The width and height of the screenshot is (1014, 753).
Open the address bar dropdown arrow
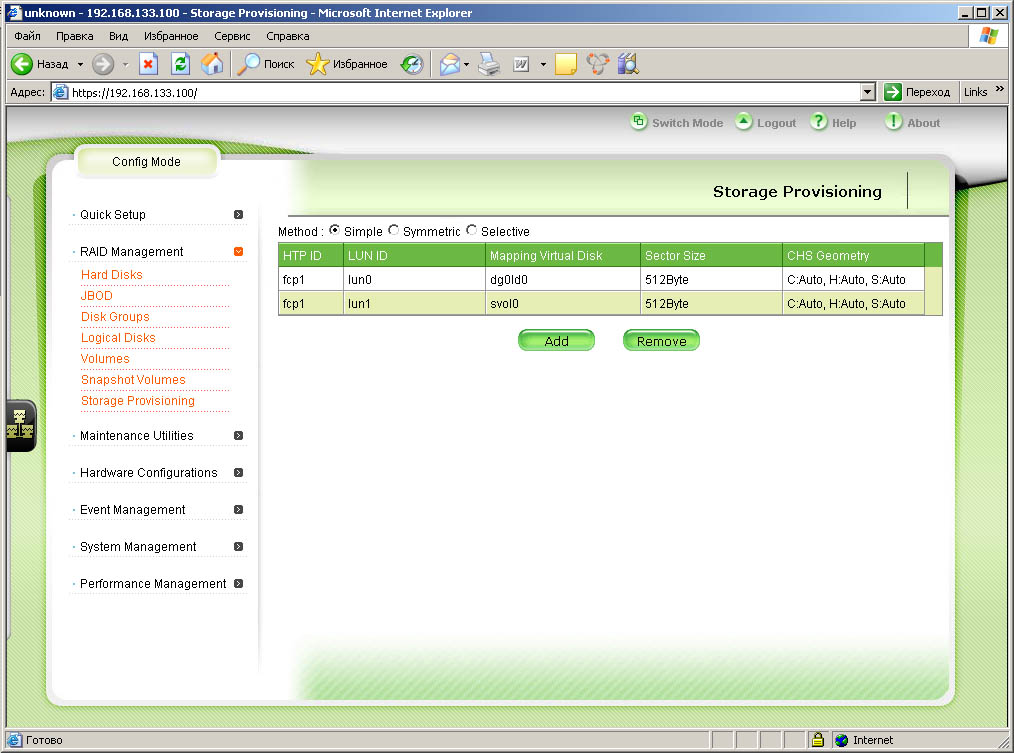pos(868,93)
